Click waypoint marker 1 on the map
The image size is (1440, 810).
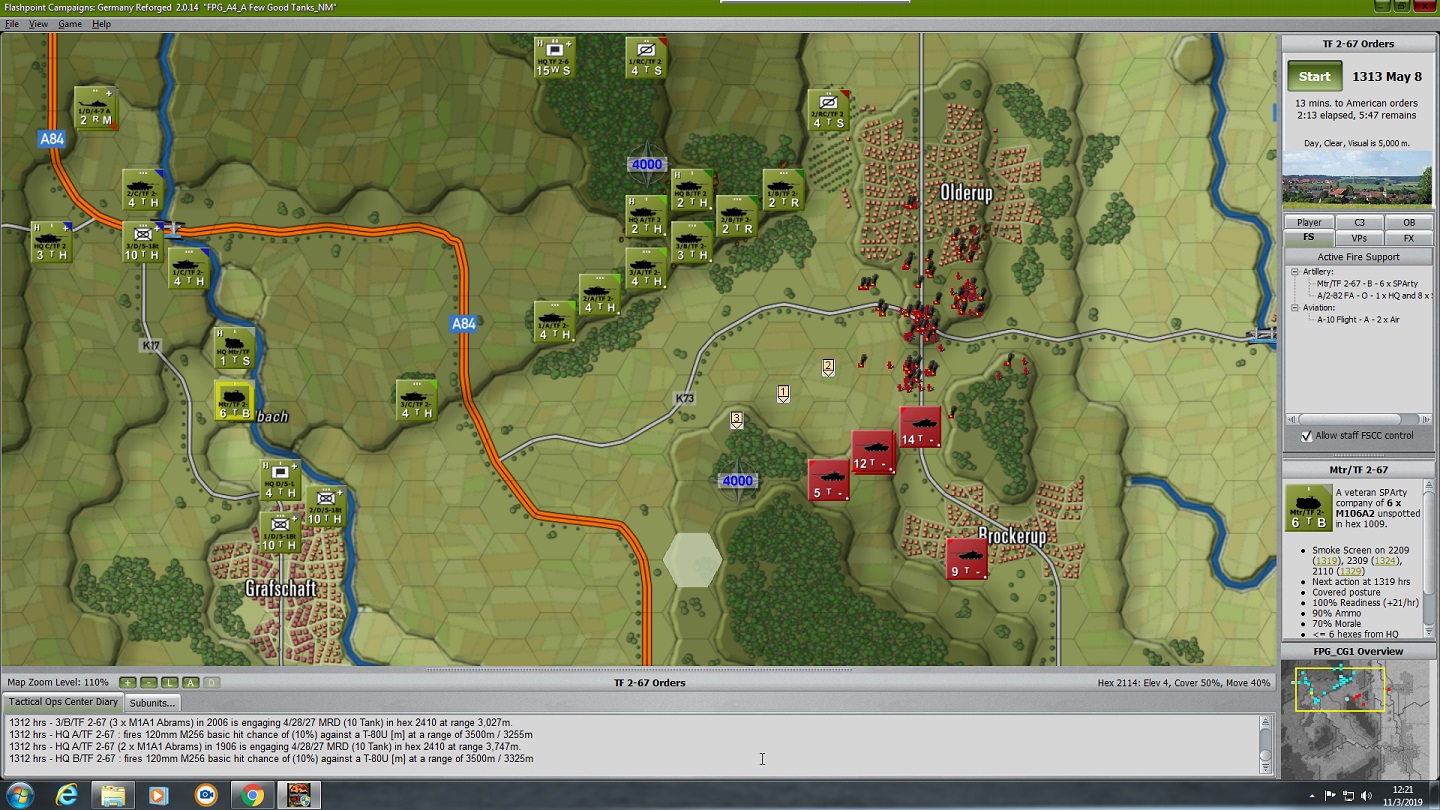pyautogui.click(x=783, y=394)
